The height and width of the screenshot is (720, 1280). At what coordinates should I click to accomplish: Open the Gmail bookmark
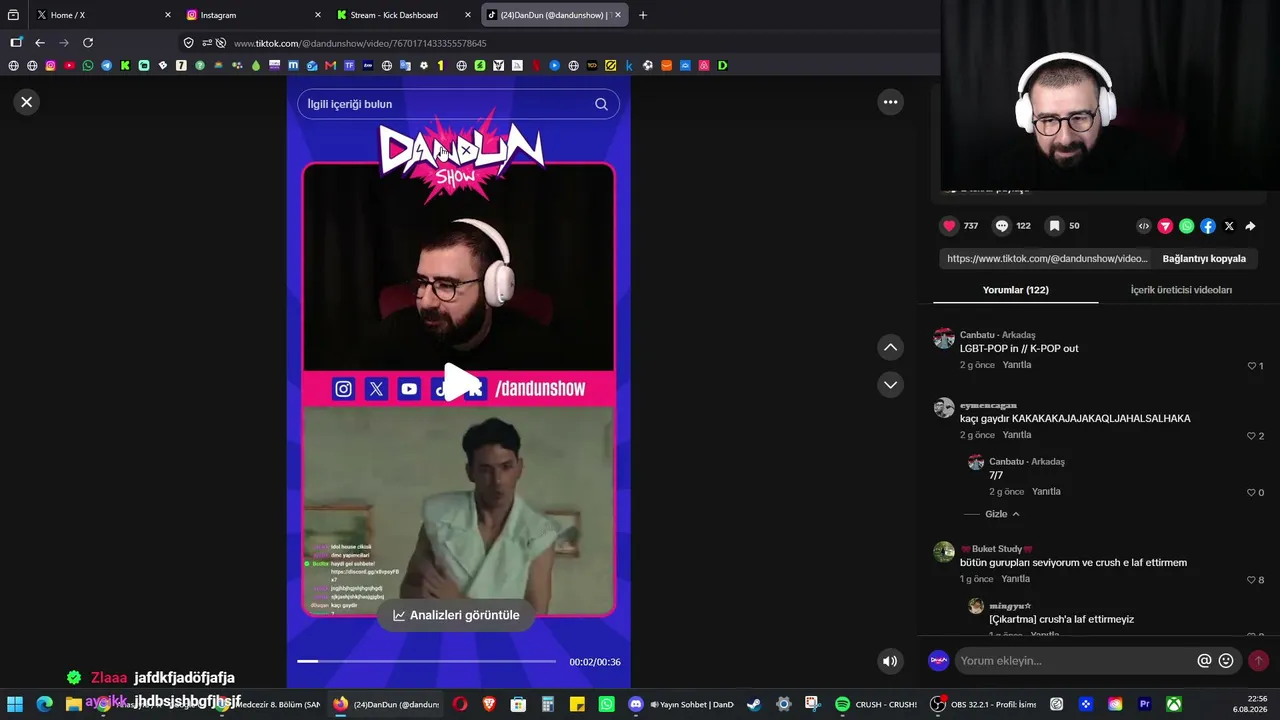(x=331, y=66)
